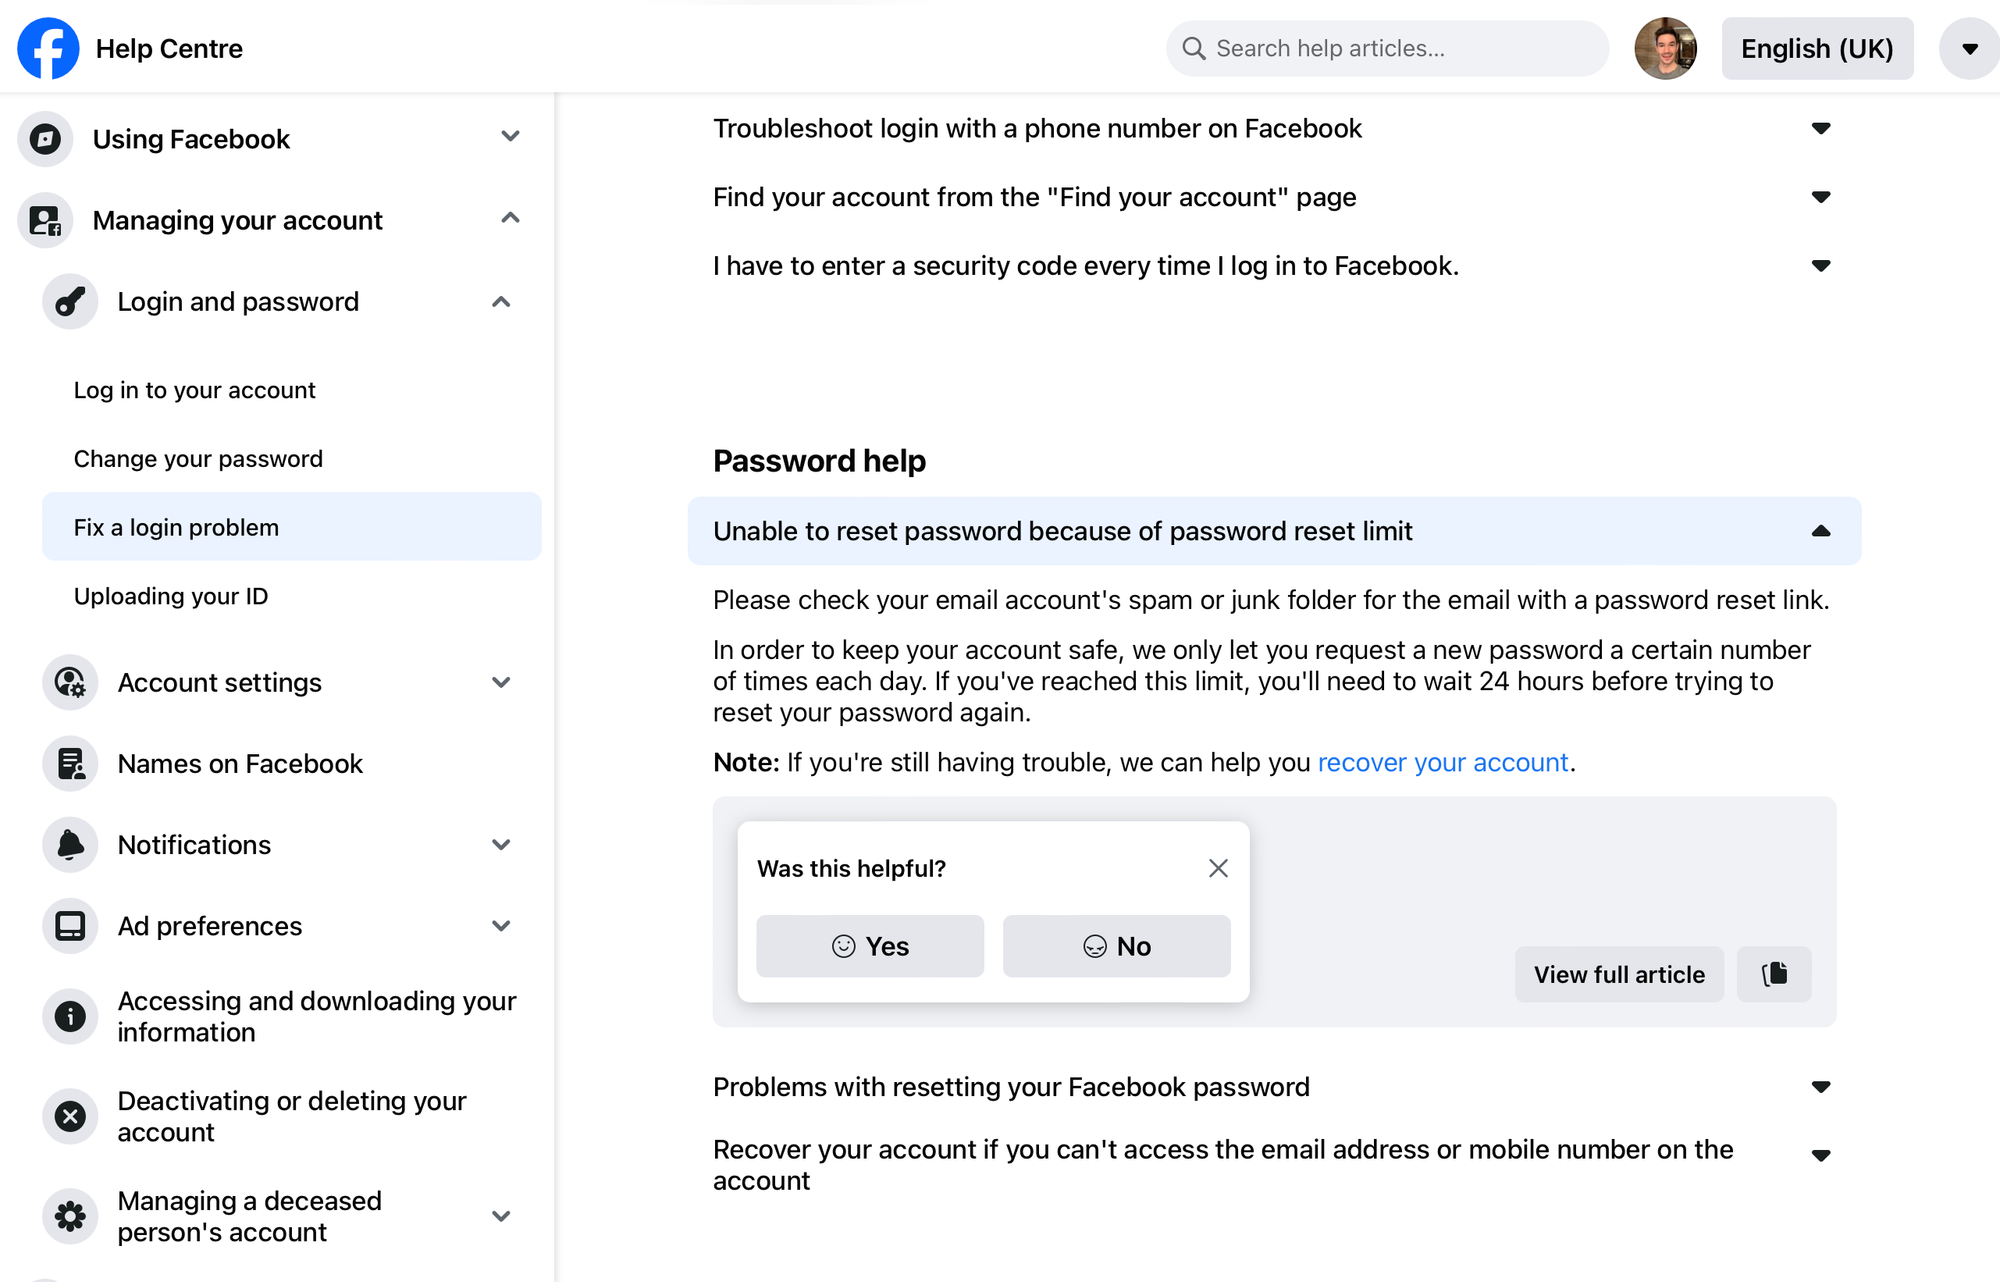Click the Facebook logo icon
This screenshot has height=1282, width=2000.
[x=48, y=48]
